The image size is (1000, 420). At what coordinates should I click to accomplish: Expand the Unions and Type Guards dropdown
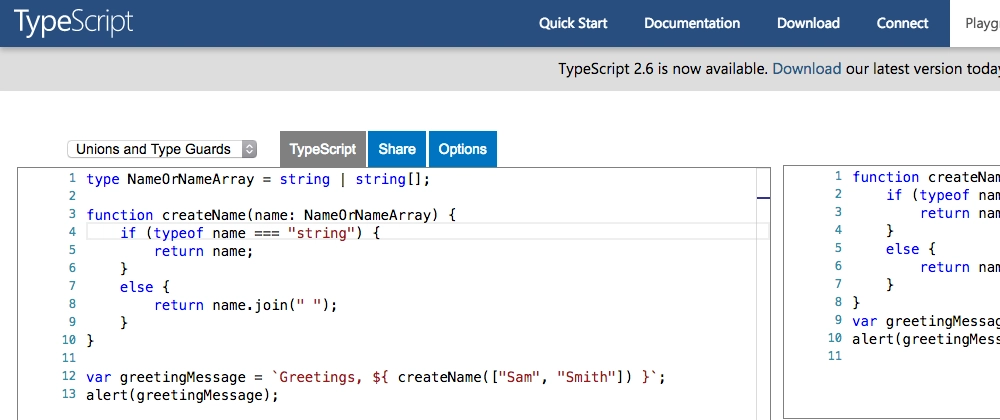[162, 149]
